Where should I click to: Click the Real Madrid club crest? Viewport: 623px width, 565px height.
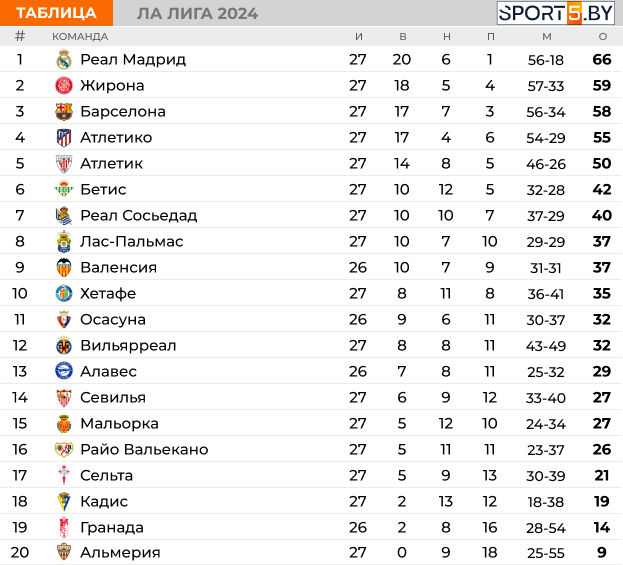tap(64, 60)
